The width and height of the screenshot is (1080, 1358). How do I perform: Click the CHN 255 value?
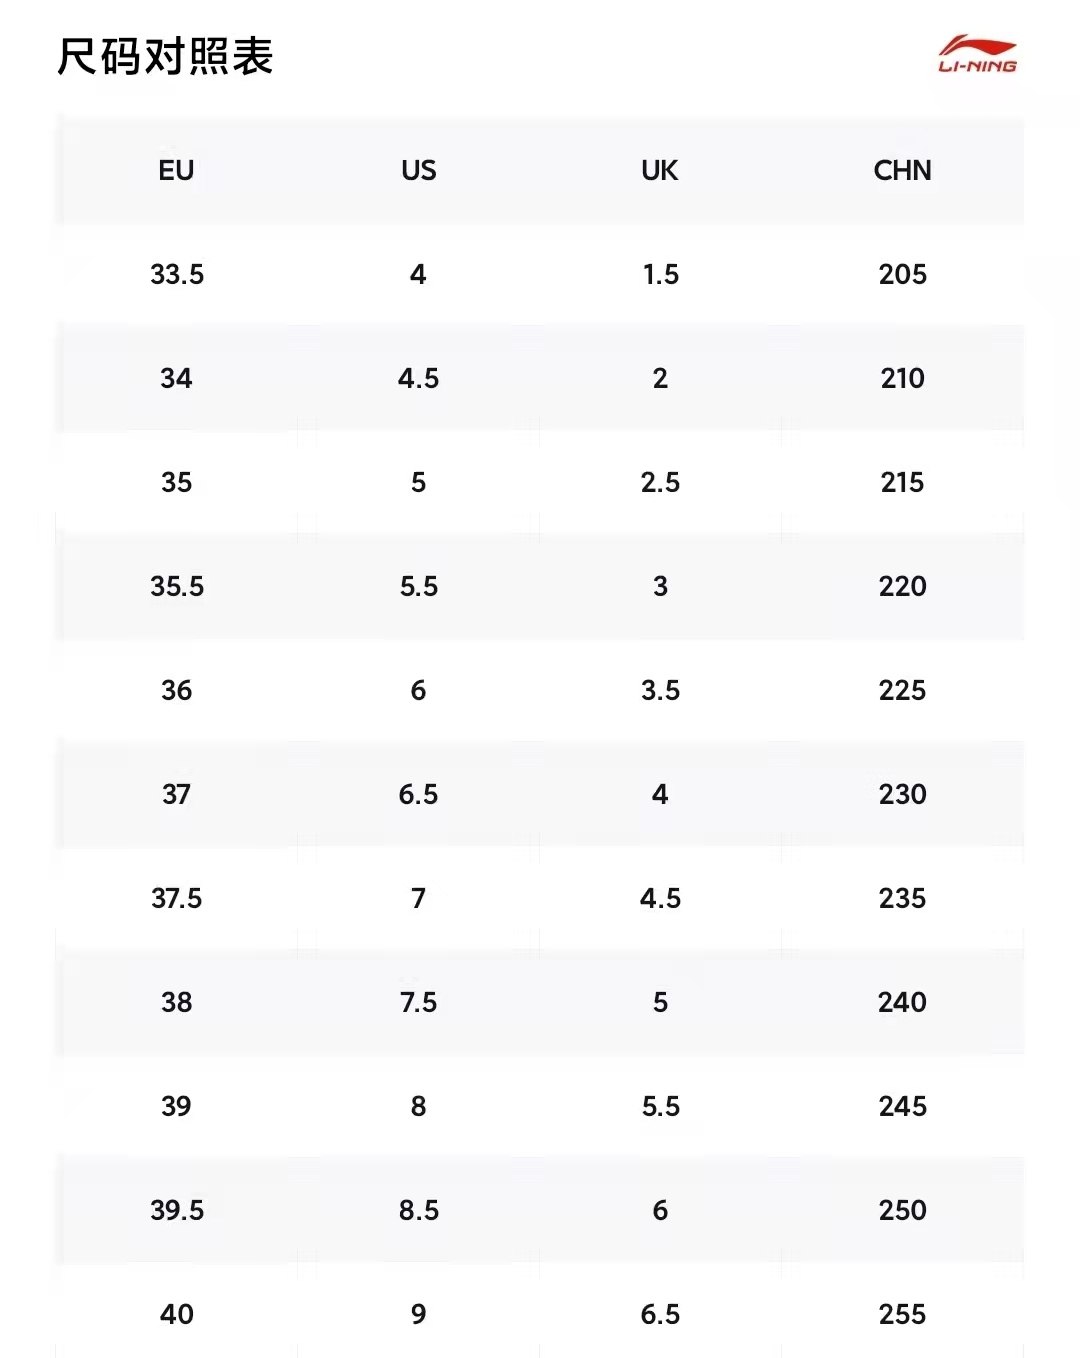point(902,1314)
